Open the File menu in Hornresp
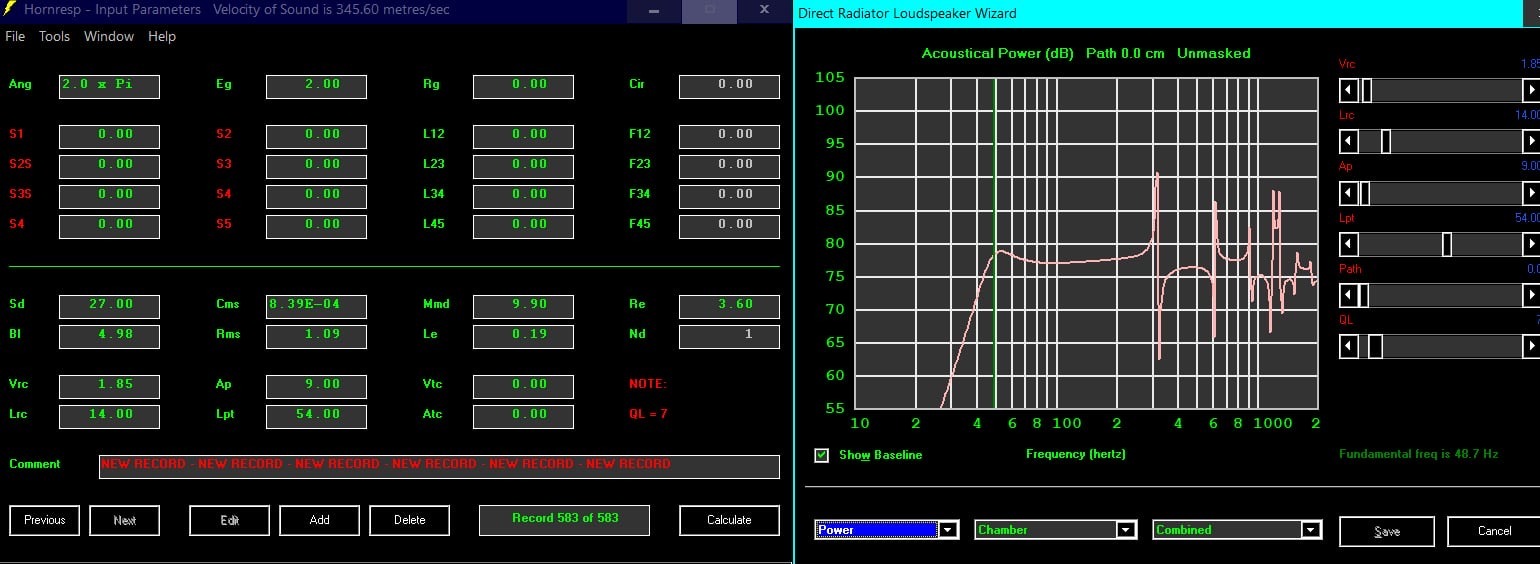 15,36
